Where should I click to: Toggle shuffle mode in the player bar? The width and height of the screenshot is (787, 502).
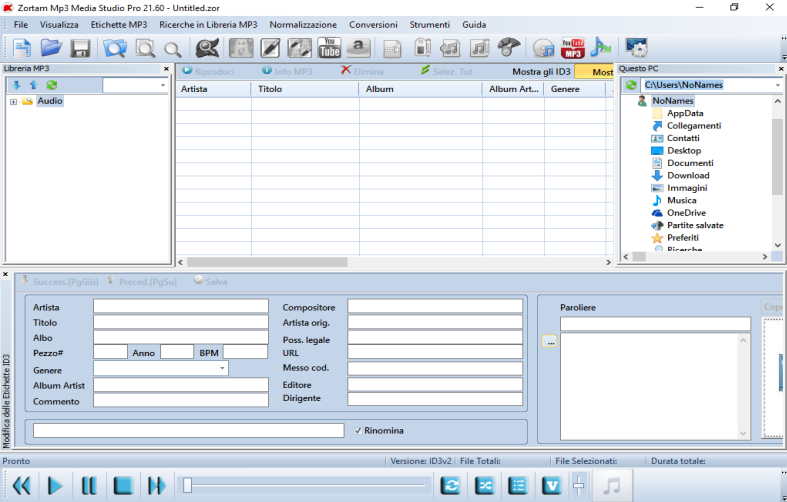click(484, 485)
